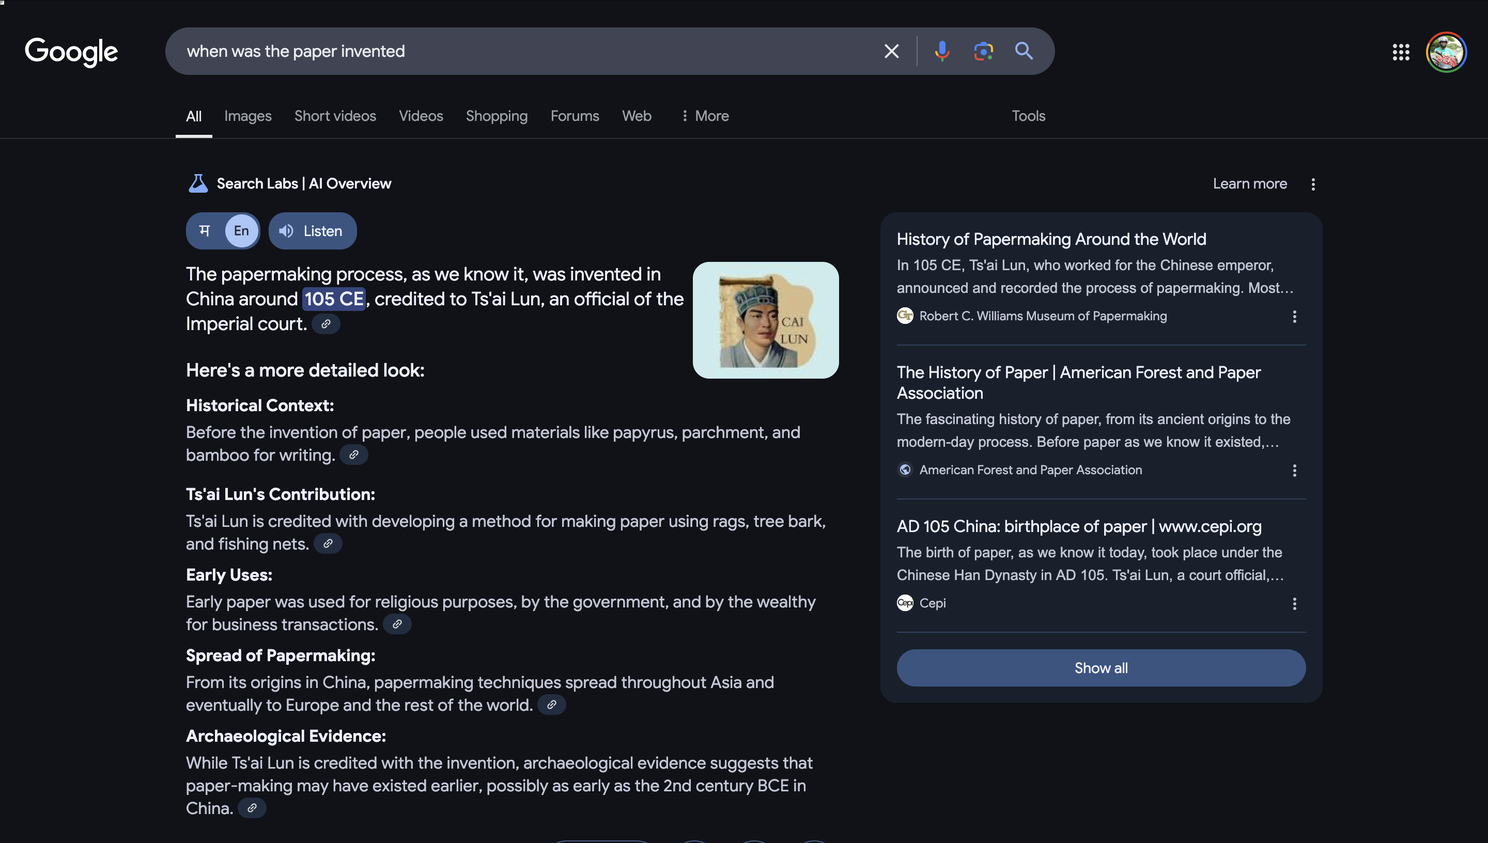Open the Cai Lun portrait thumbnail

click(x=766, y=320)
